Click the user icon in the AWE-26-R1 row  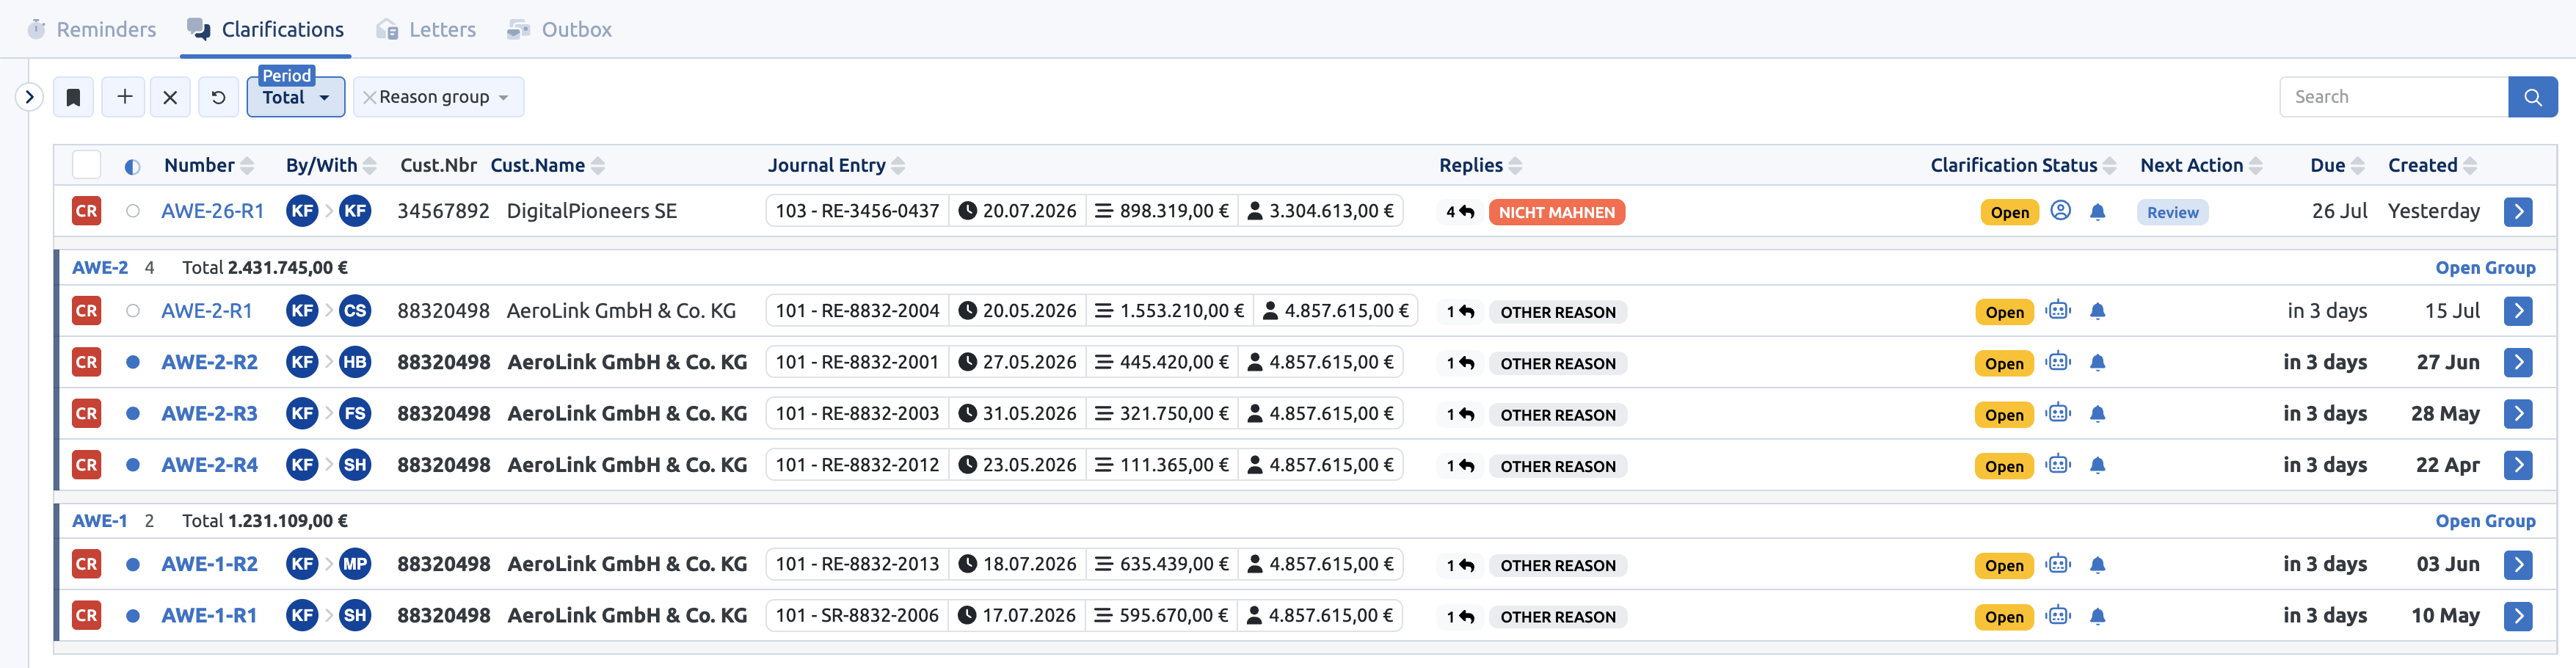(2060, 211)
